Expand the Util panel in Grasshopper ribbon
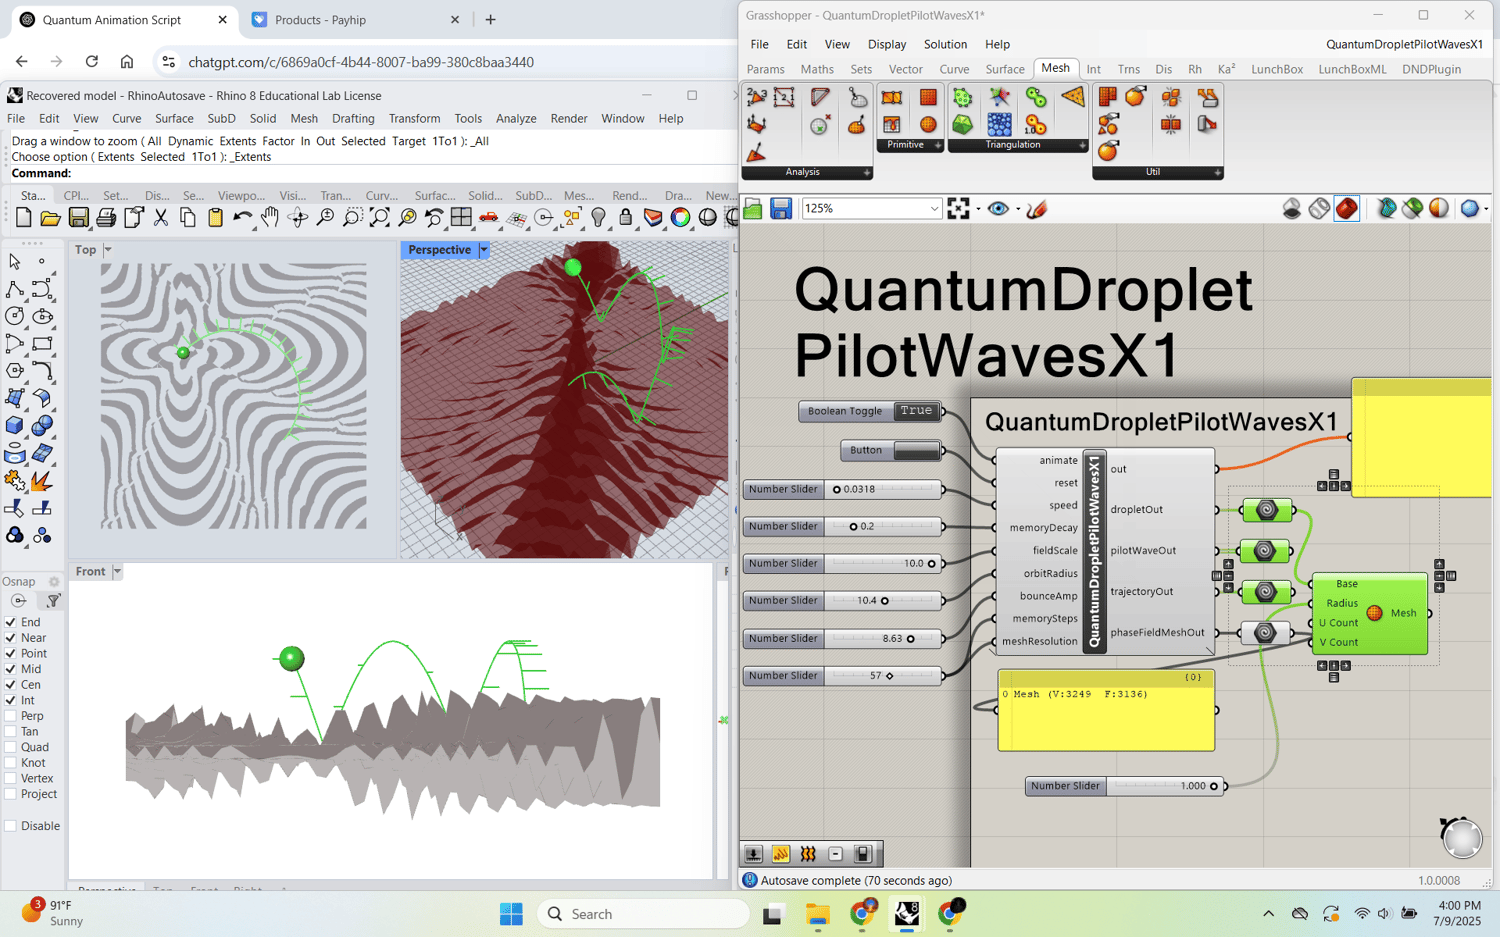Image resolution: width=1500 pixels, height=937 pixels. [x=1218, y=173]
